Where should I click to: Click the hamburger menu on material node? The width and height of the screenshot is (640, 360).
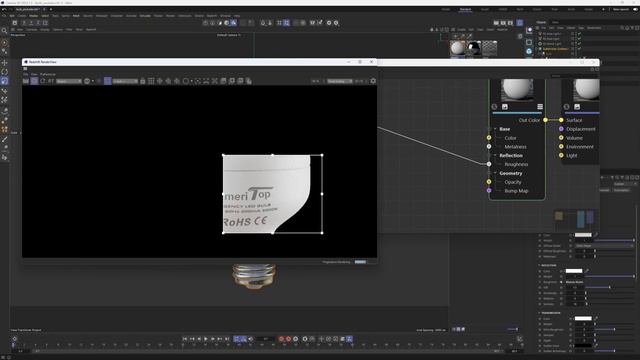point(540,107)
